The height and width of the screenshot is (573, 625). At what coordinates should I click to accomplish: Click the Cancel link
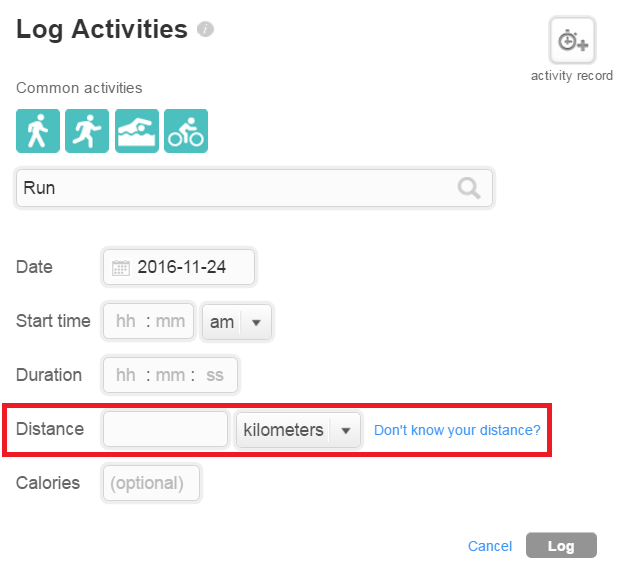(x=490, y=546)
